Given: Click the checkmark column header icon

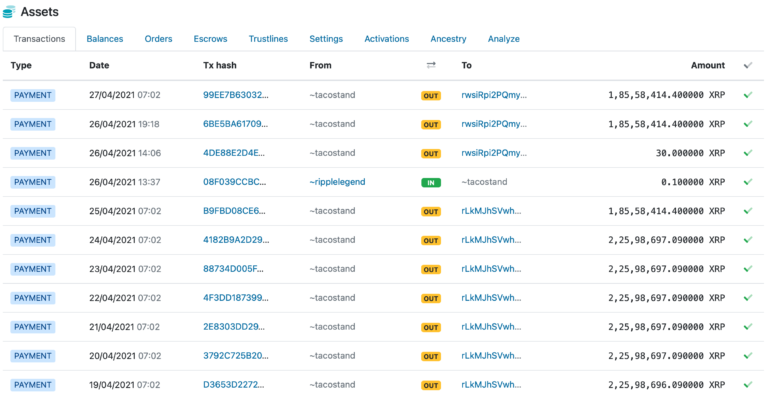Looking at the screenshot, I should [x=747, y=65].
